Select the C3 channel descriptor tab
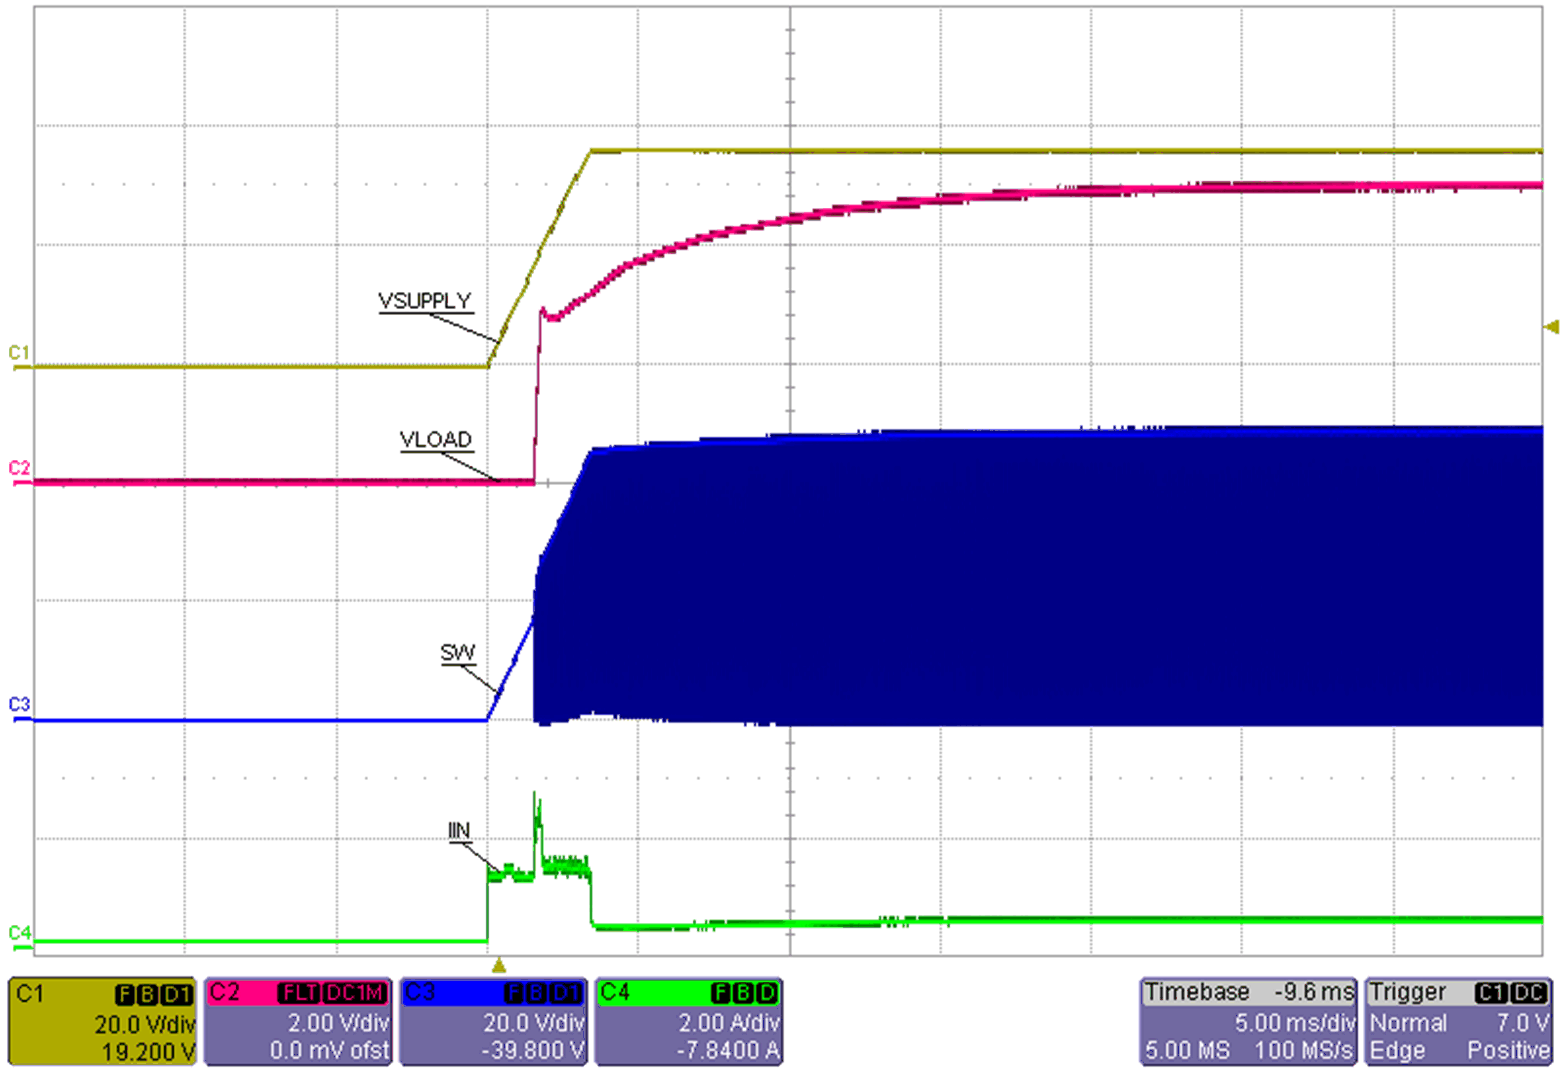The height and width of the screenshot is (1068, 1563). coord(420,993)
